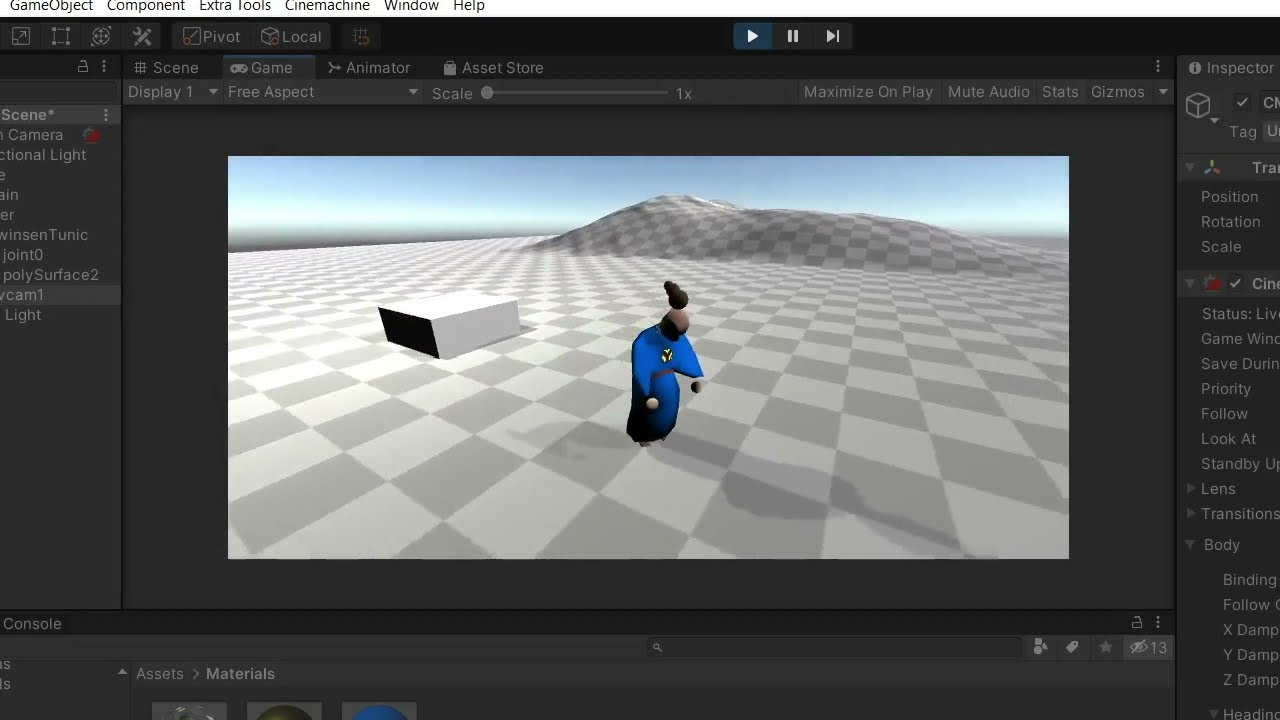This screenshot has width=1280, height=720.
Task: Switch to the Scene tab
Action: click(x=166, y=68)
